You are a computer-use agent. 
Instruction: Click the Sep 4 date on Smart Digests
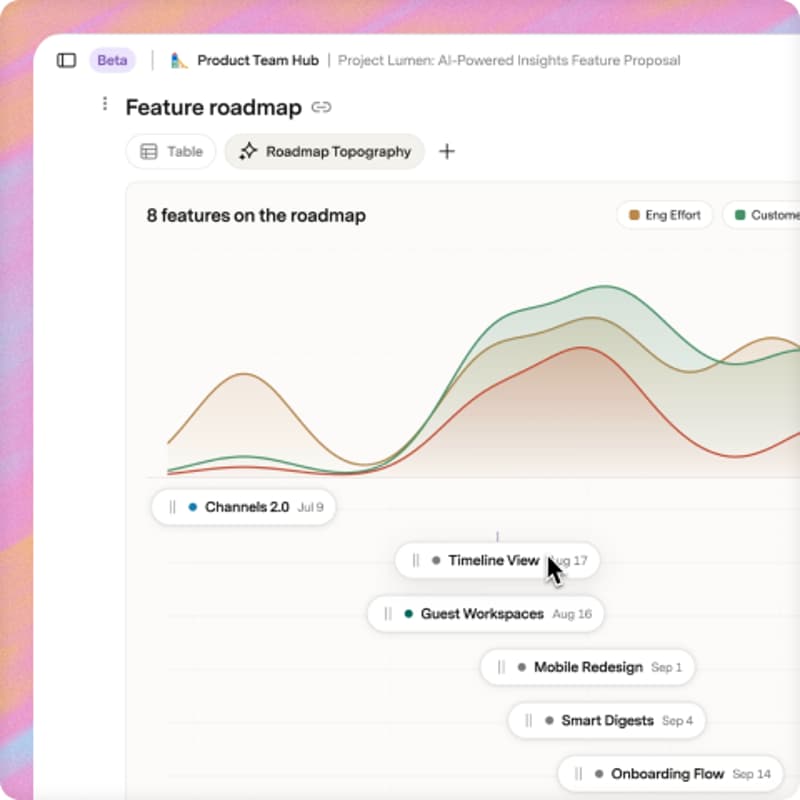click(x=678, y=720)
